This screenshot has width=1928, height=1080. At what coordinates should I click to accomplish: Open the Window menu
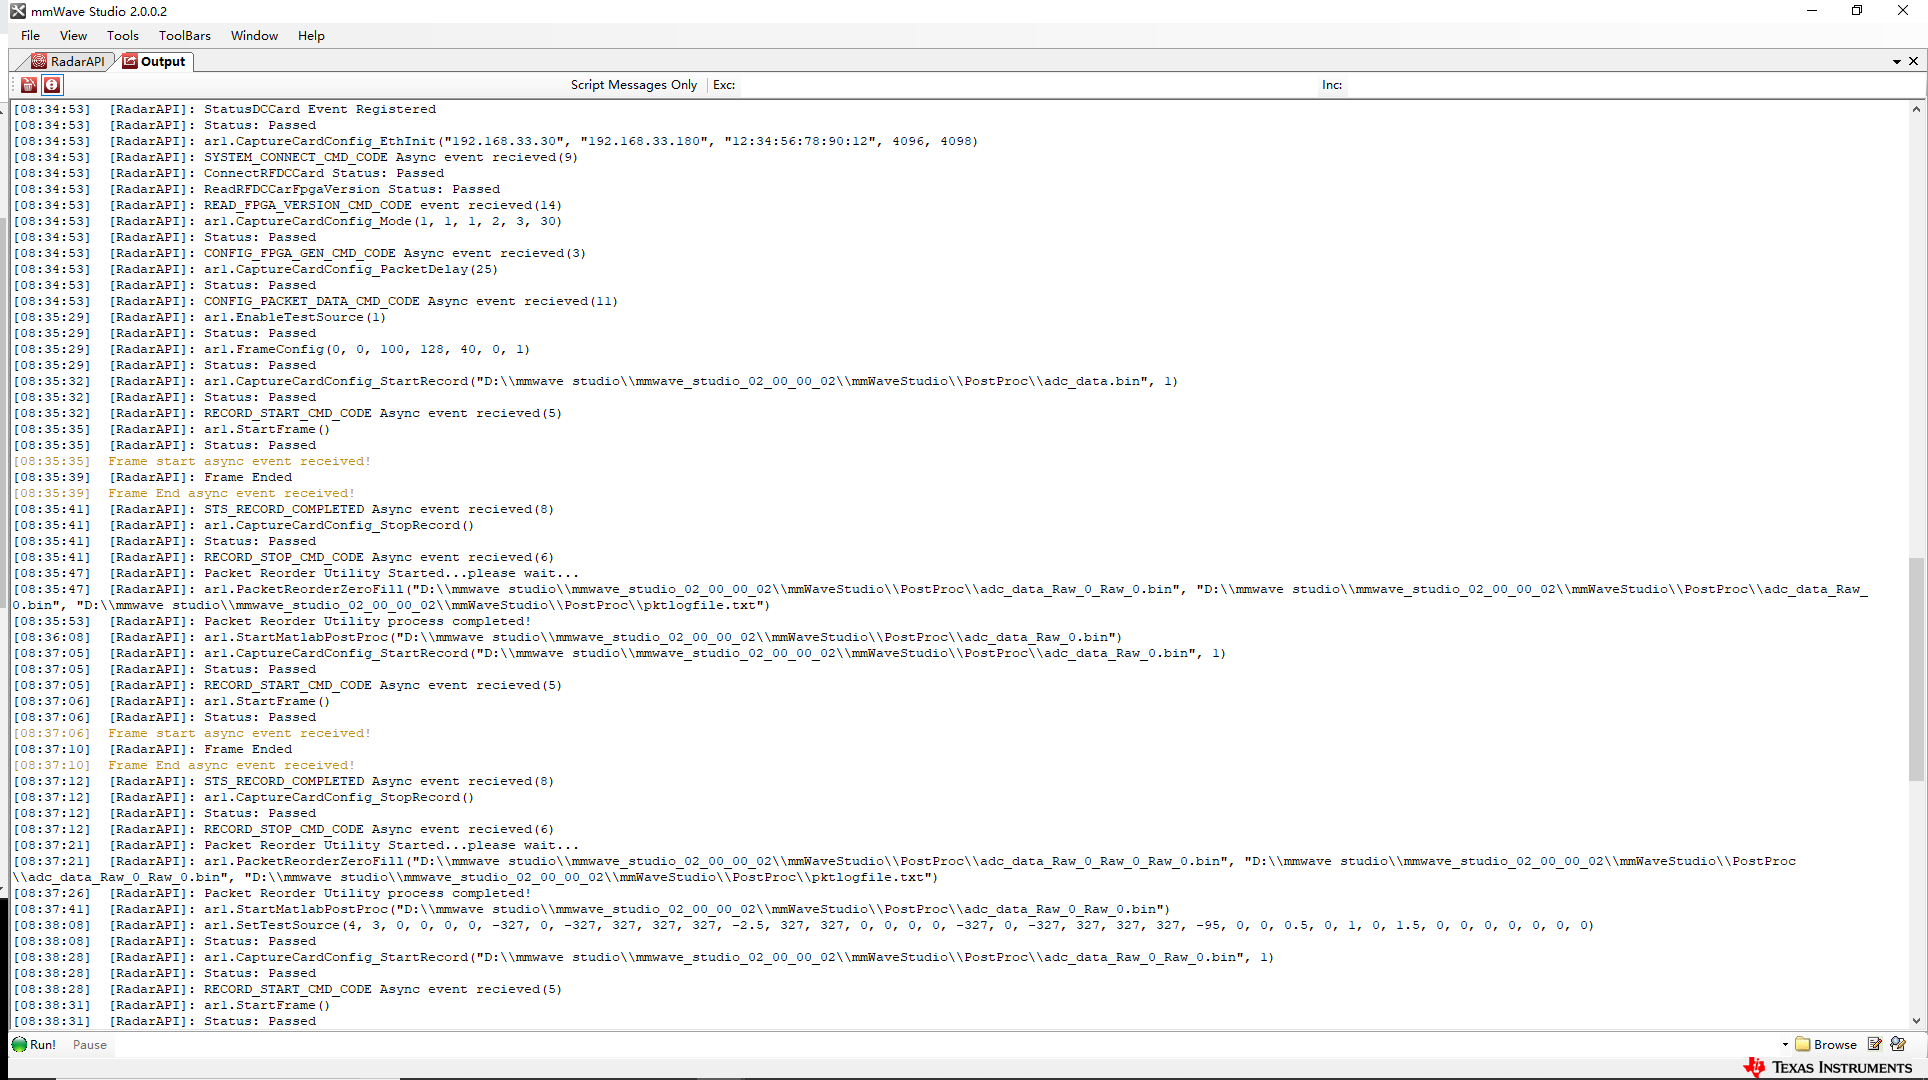[x=255, y=35]
